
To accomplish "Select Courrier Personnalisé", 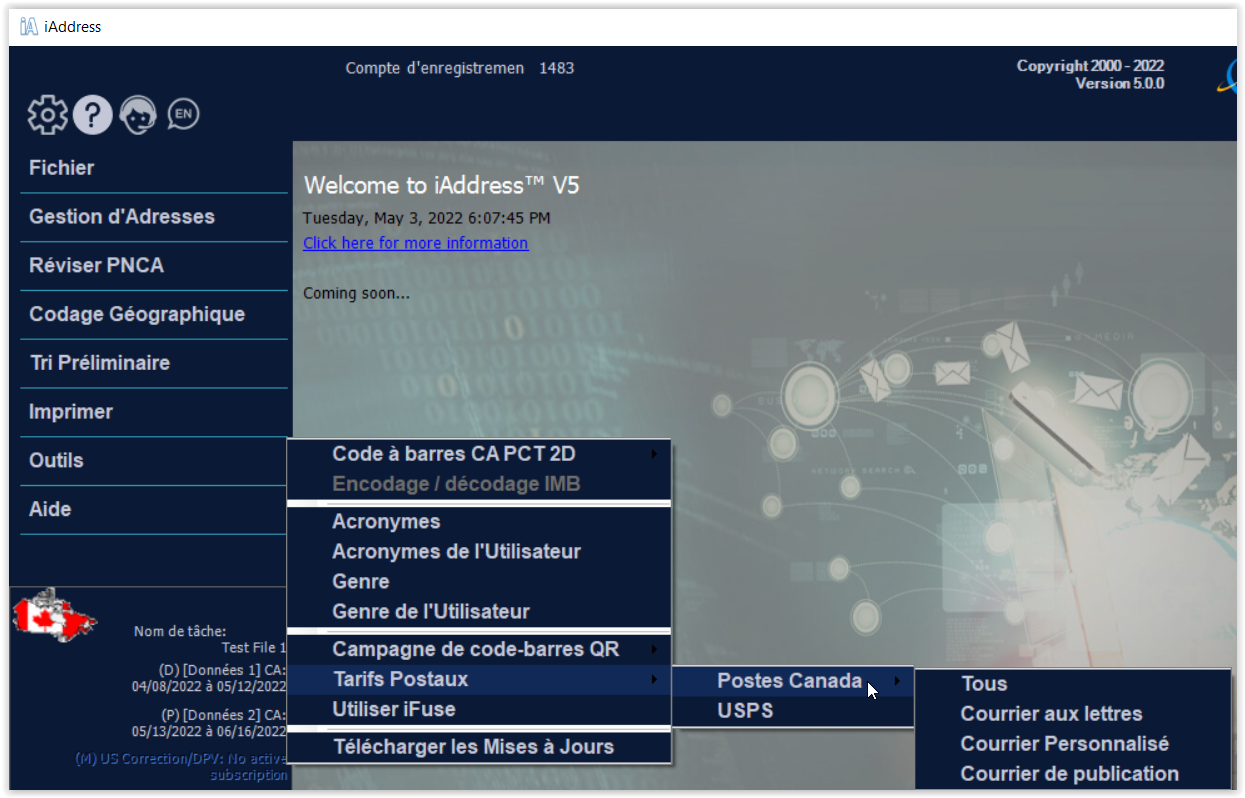I will [1073, 744].
